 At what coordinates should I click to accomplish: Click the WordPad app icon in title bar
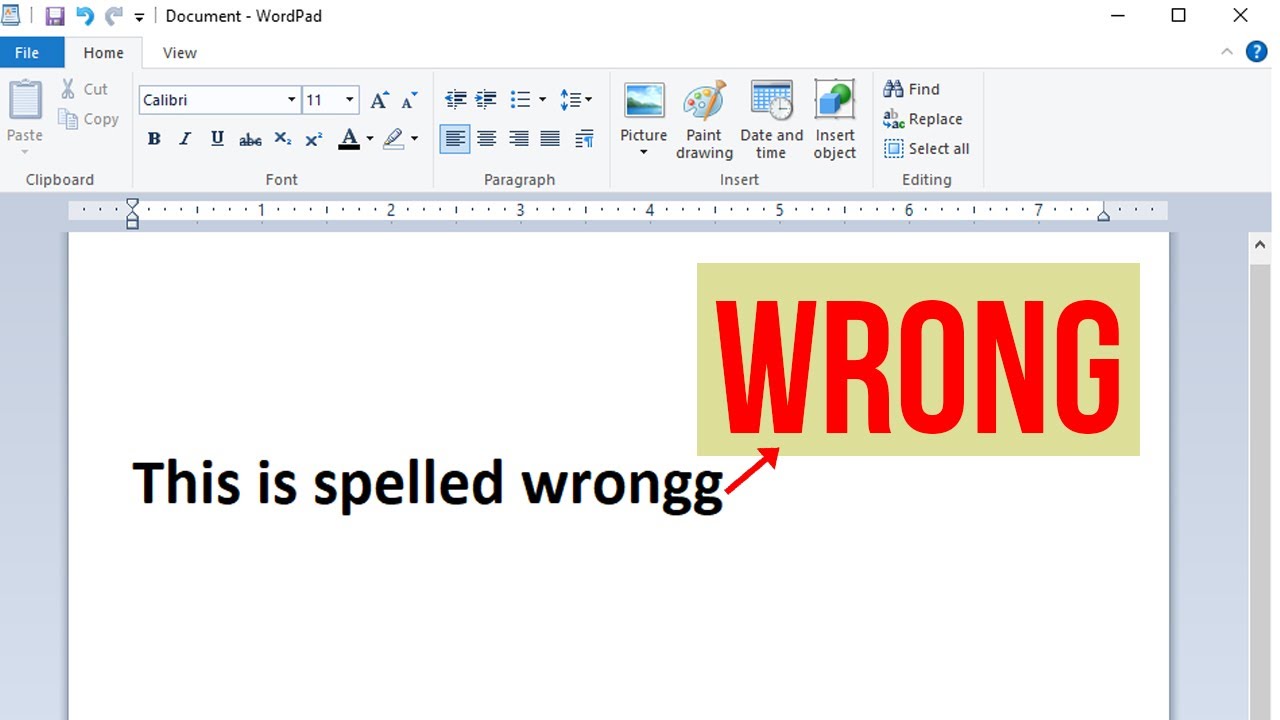coord(11,15)
